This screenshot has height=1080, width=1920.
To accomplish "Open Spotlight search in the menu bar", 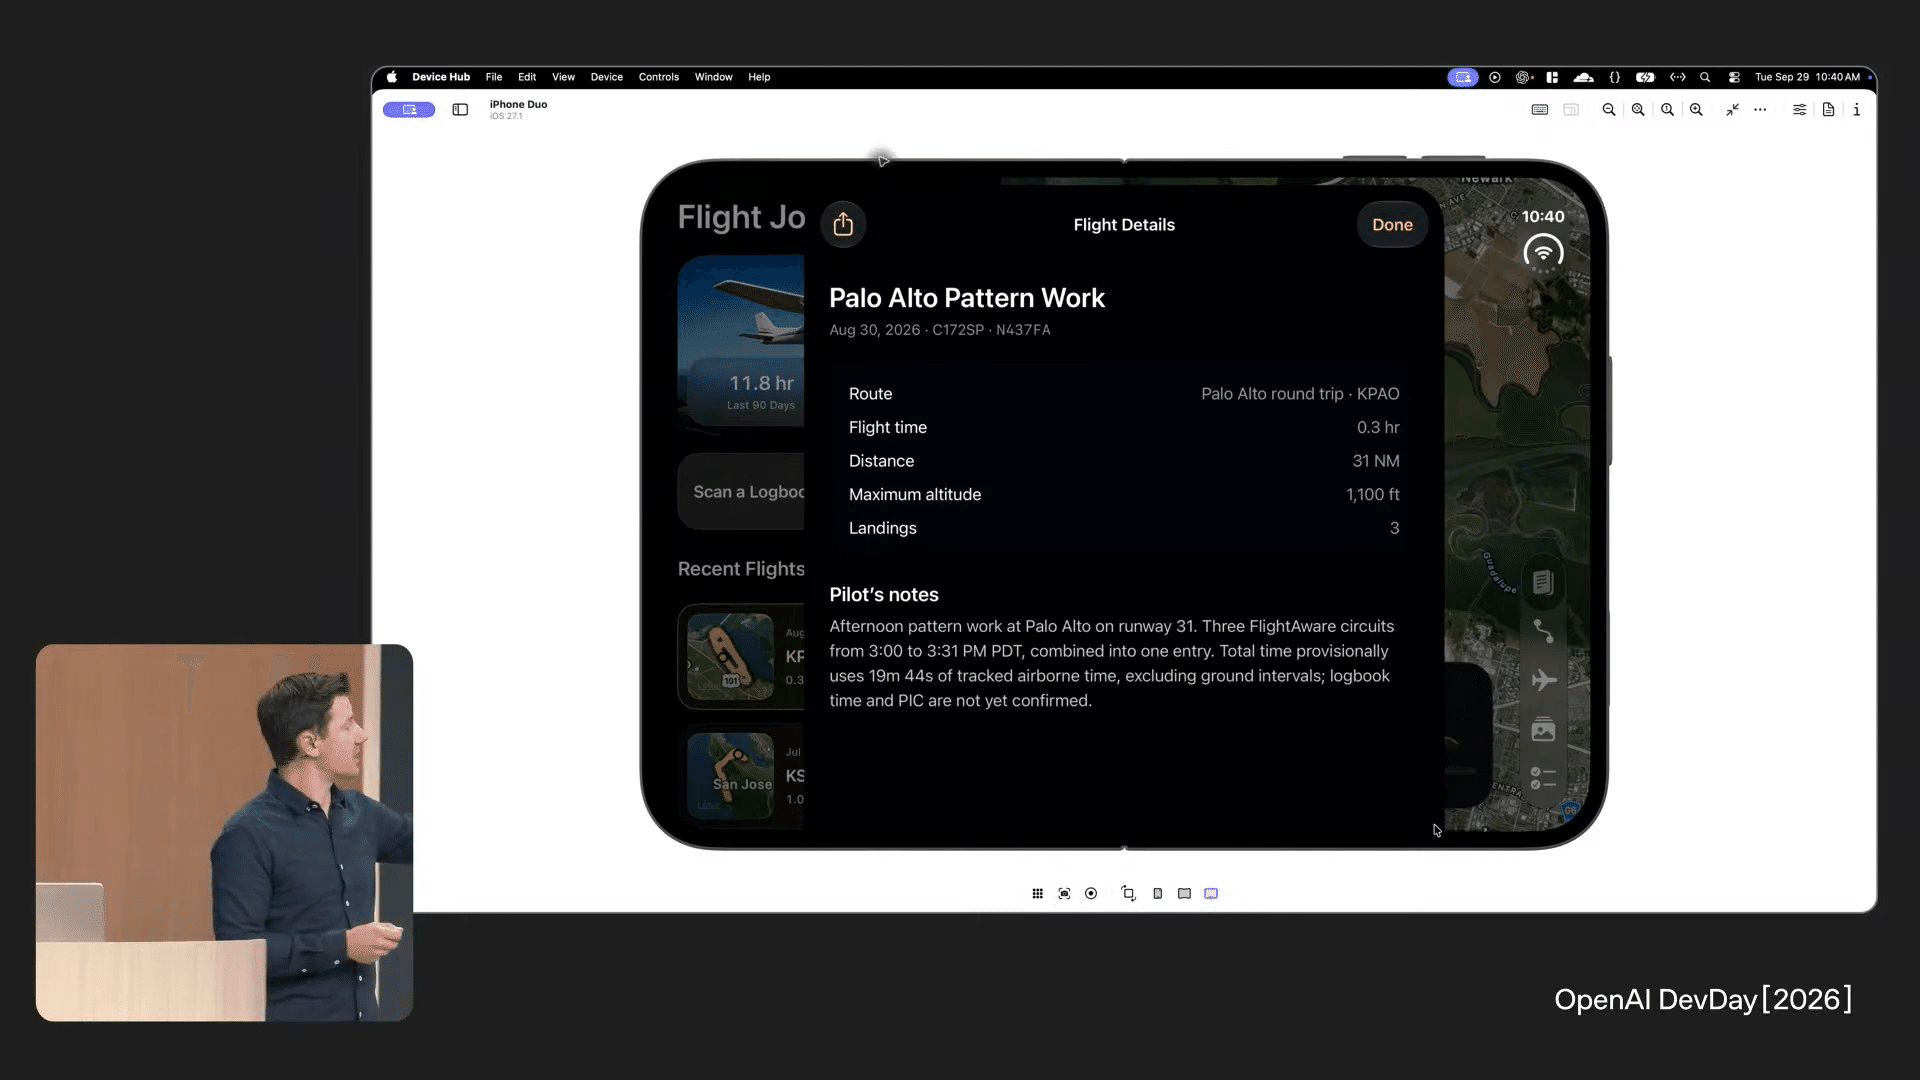I will 1705,77.
